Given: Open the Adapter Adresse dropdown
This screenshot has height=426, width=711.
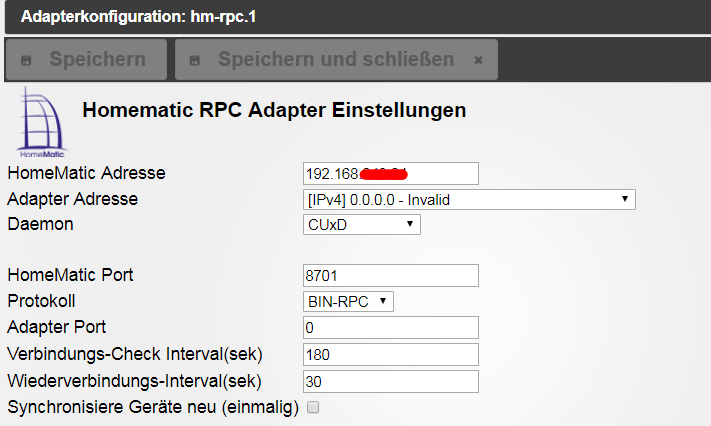Looking at the screenshot, I should [468, 199].
